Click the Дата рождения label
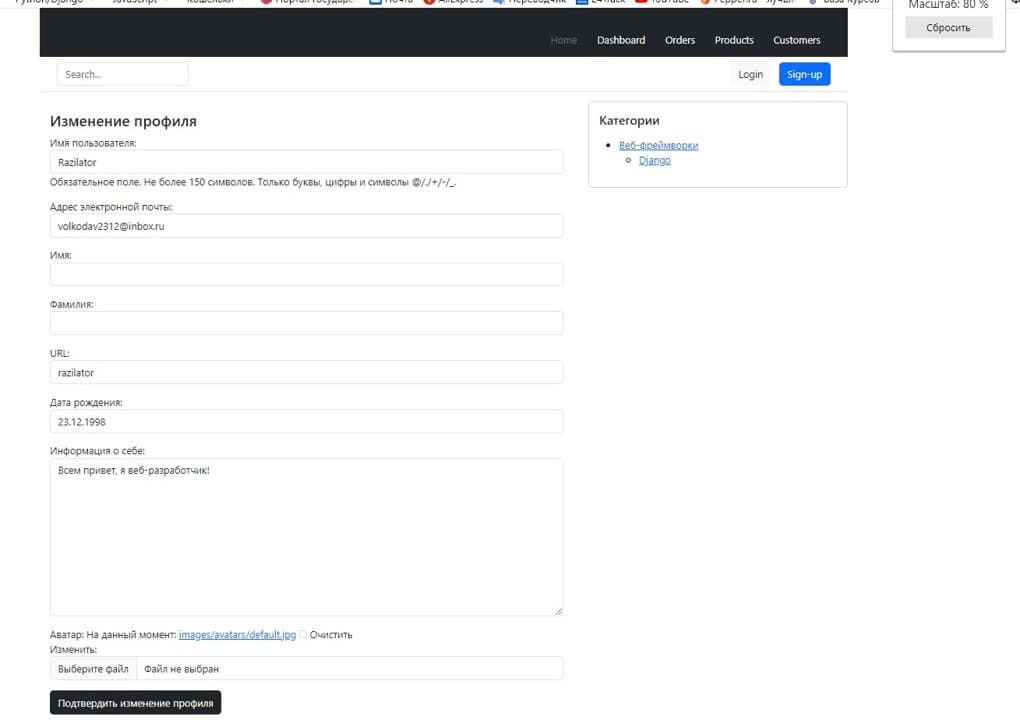Screen dimensions: 1020x720 (x=86, y=403)
